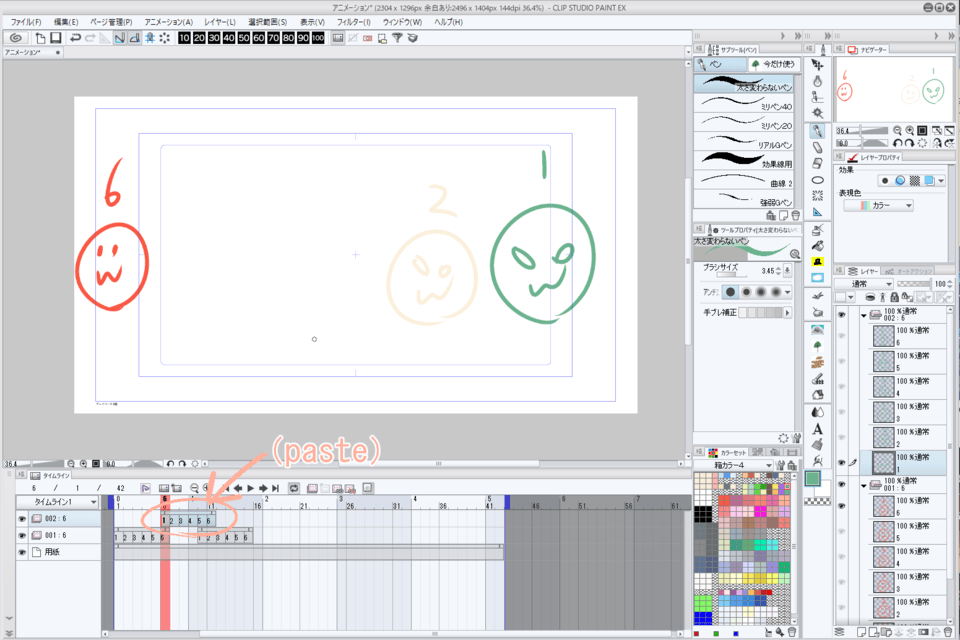Click the Save floppy disk icon

click(x=56, y=38)
